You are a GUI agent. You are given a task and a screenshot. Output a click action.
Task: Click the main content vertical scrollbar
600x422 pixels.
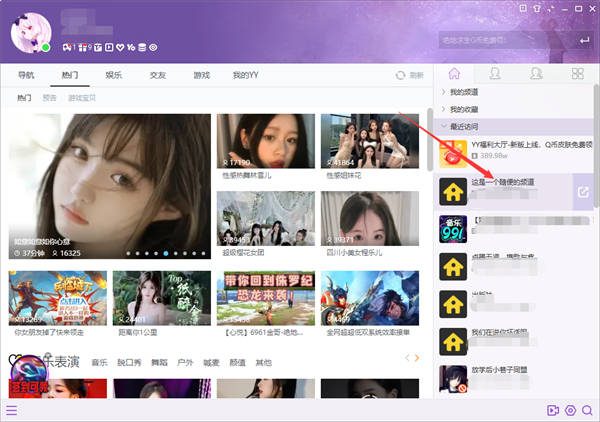tap(430, 139)
